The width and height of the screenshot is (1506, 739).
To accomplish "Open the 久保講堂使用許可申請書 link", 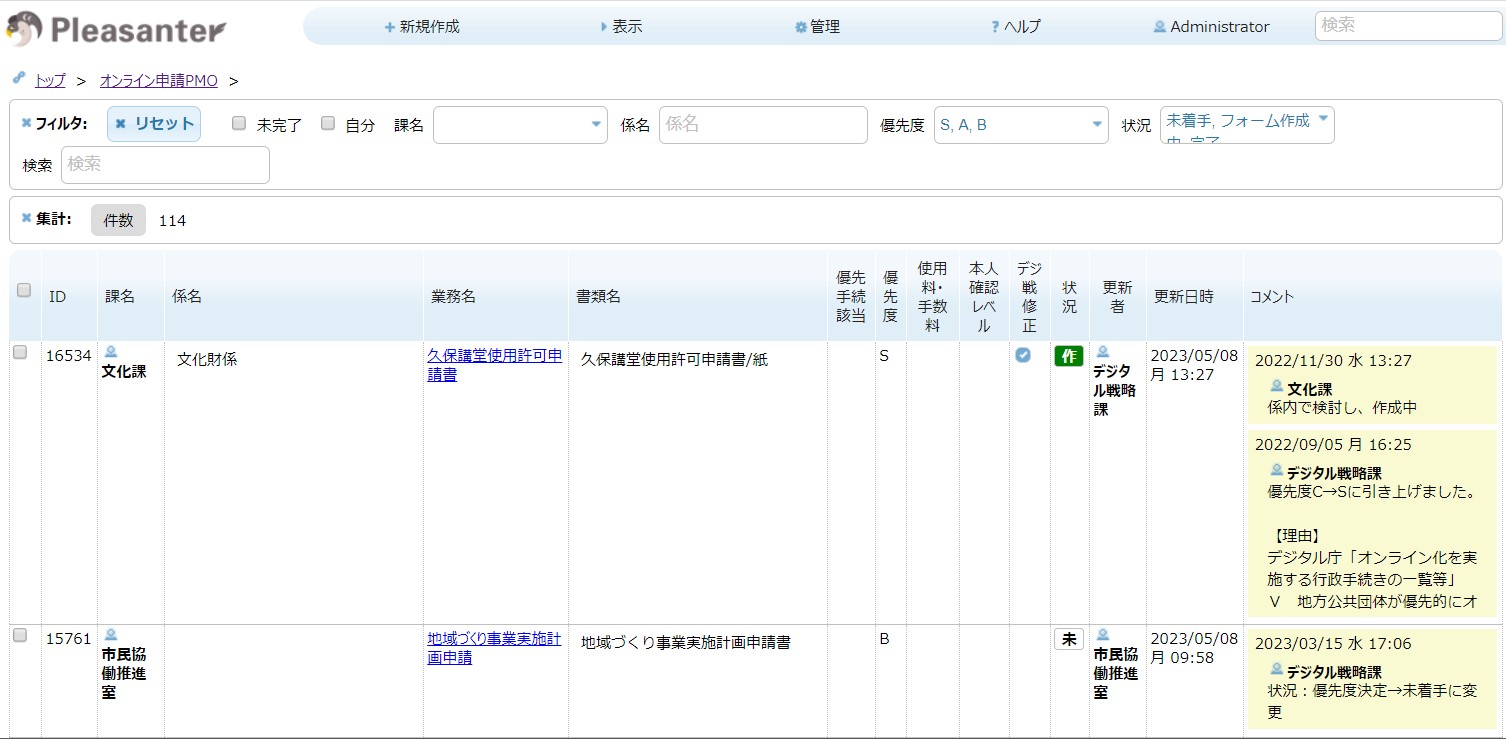I will 494,365.
